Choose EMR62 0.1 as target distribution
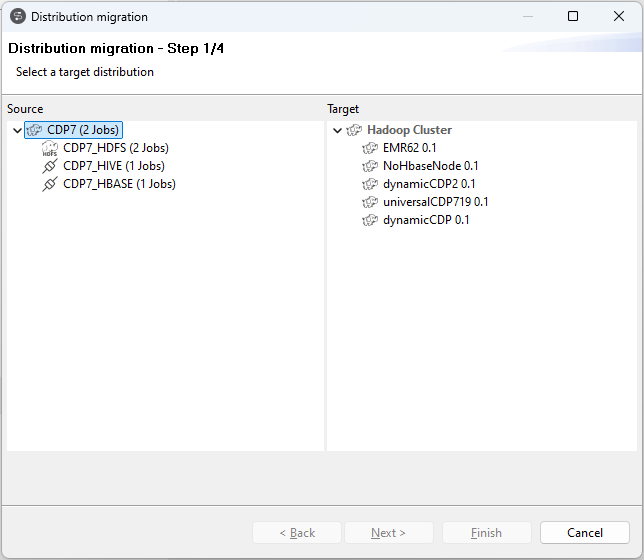 tap(409, 148)
